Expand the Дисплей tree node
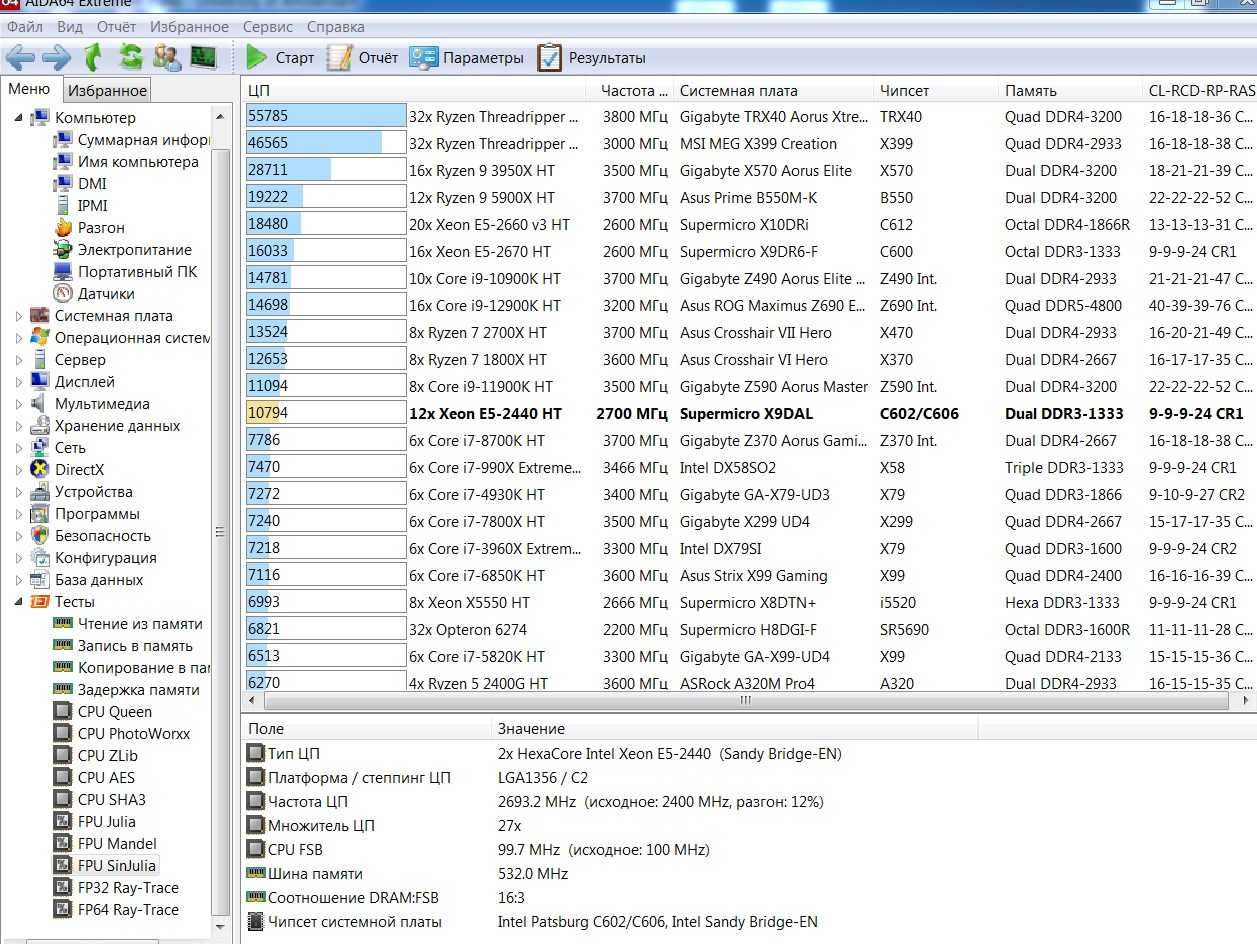This screenshot has width=1257, height=944. coord(19,382)
